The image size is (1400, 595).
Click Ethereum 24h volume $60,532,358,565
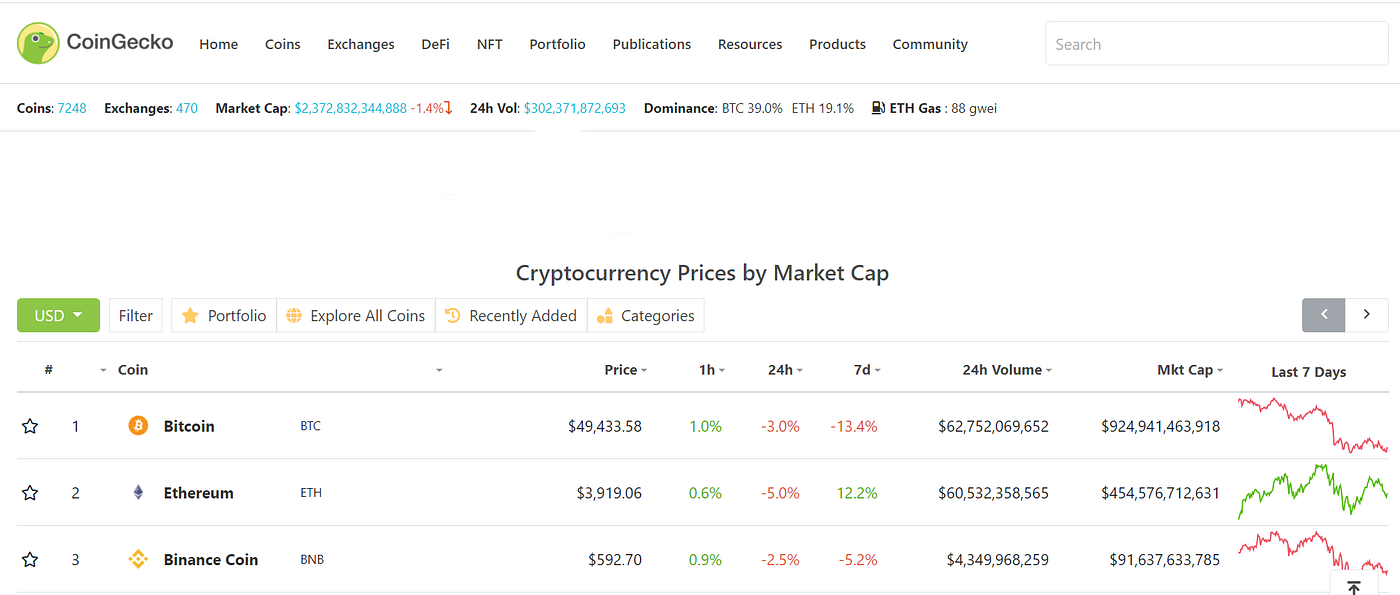(x=993, y=493)
